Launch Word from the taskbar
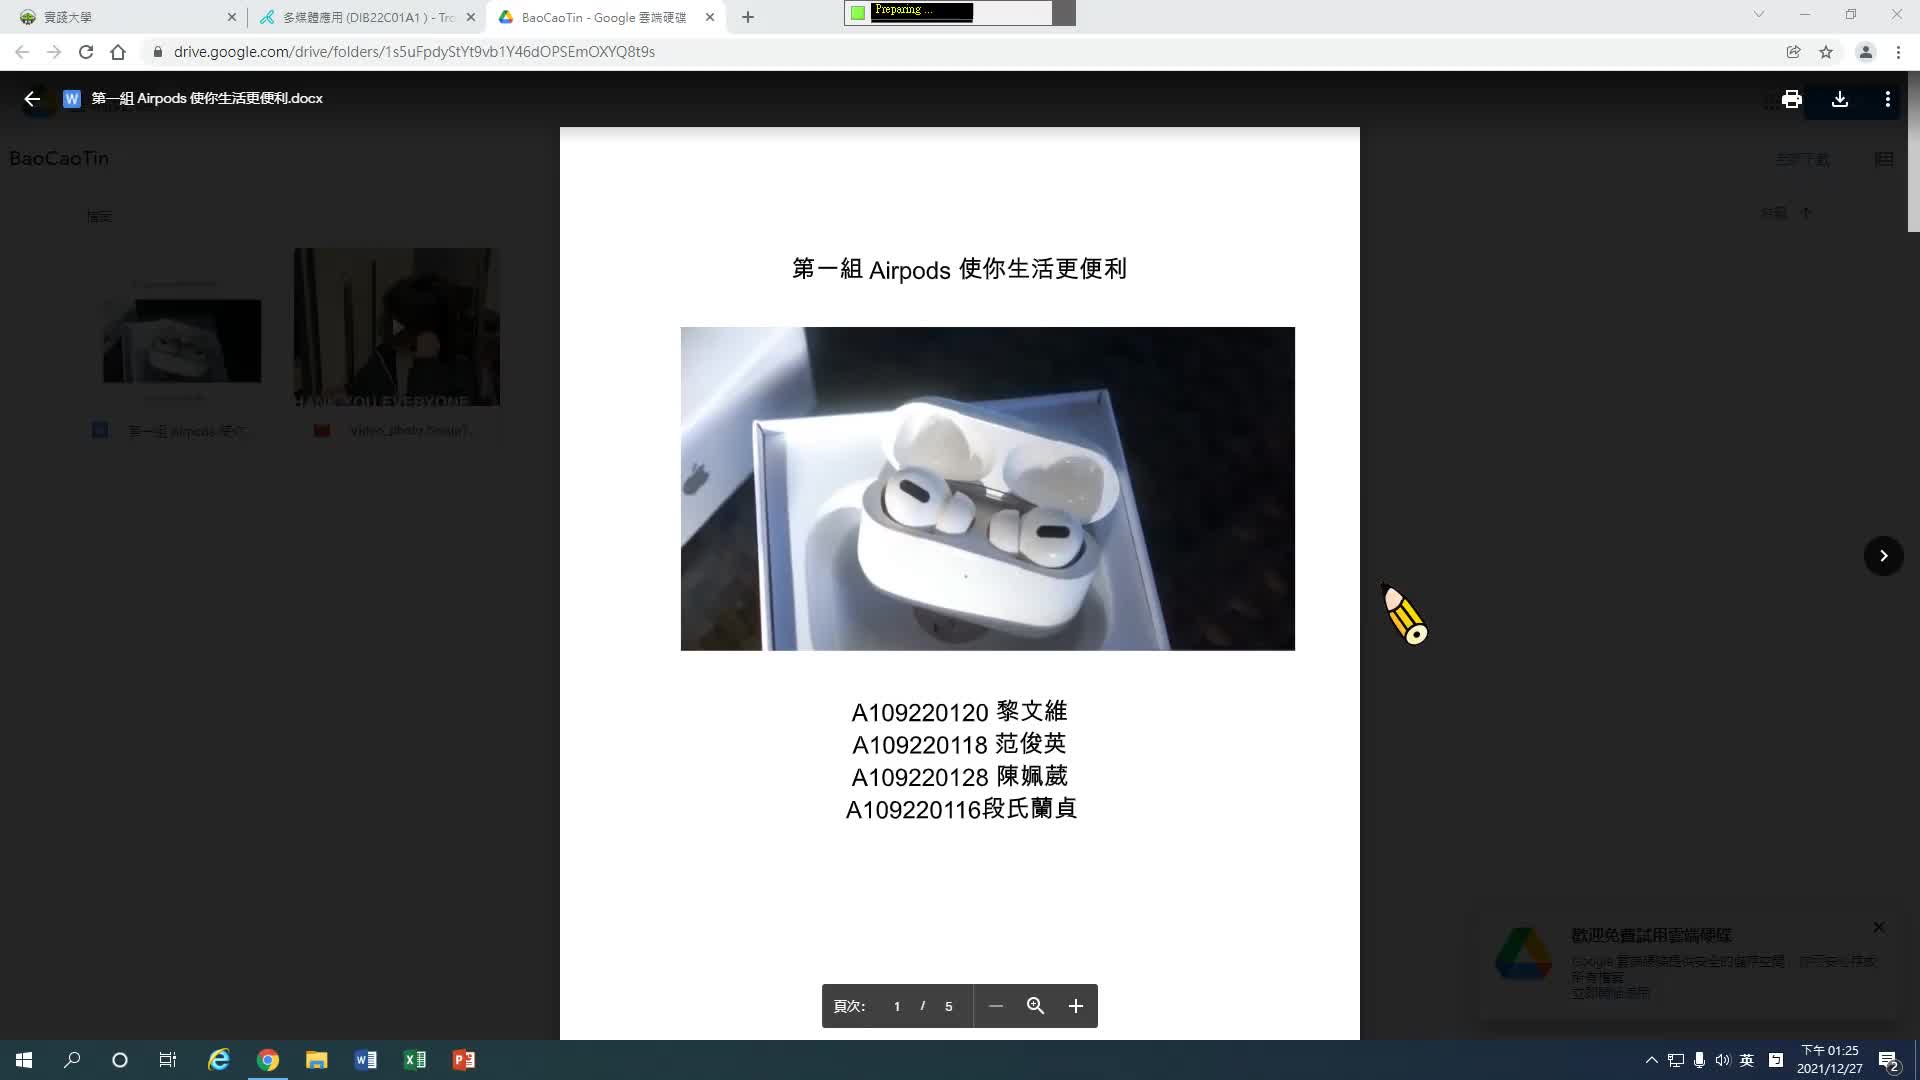This screenshot has width=1920, height=1080. coord(365,1060)
